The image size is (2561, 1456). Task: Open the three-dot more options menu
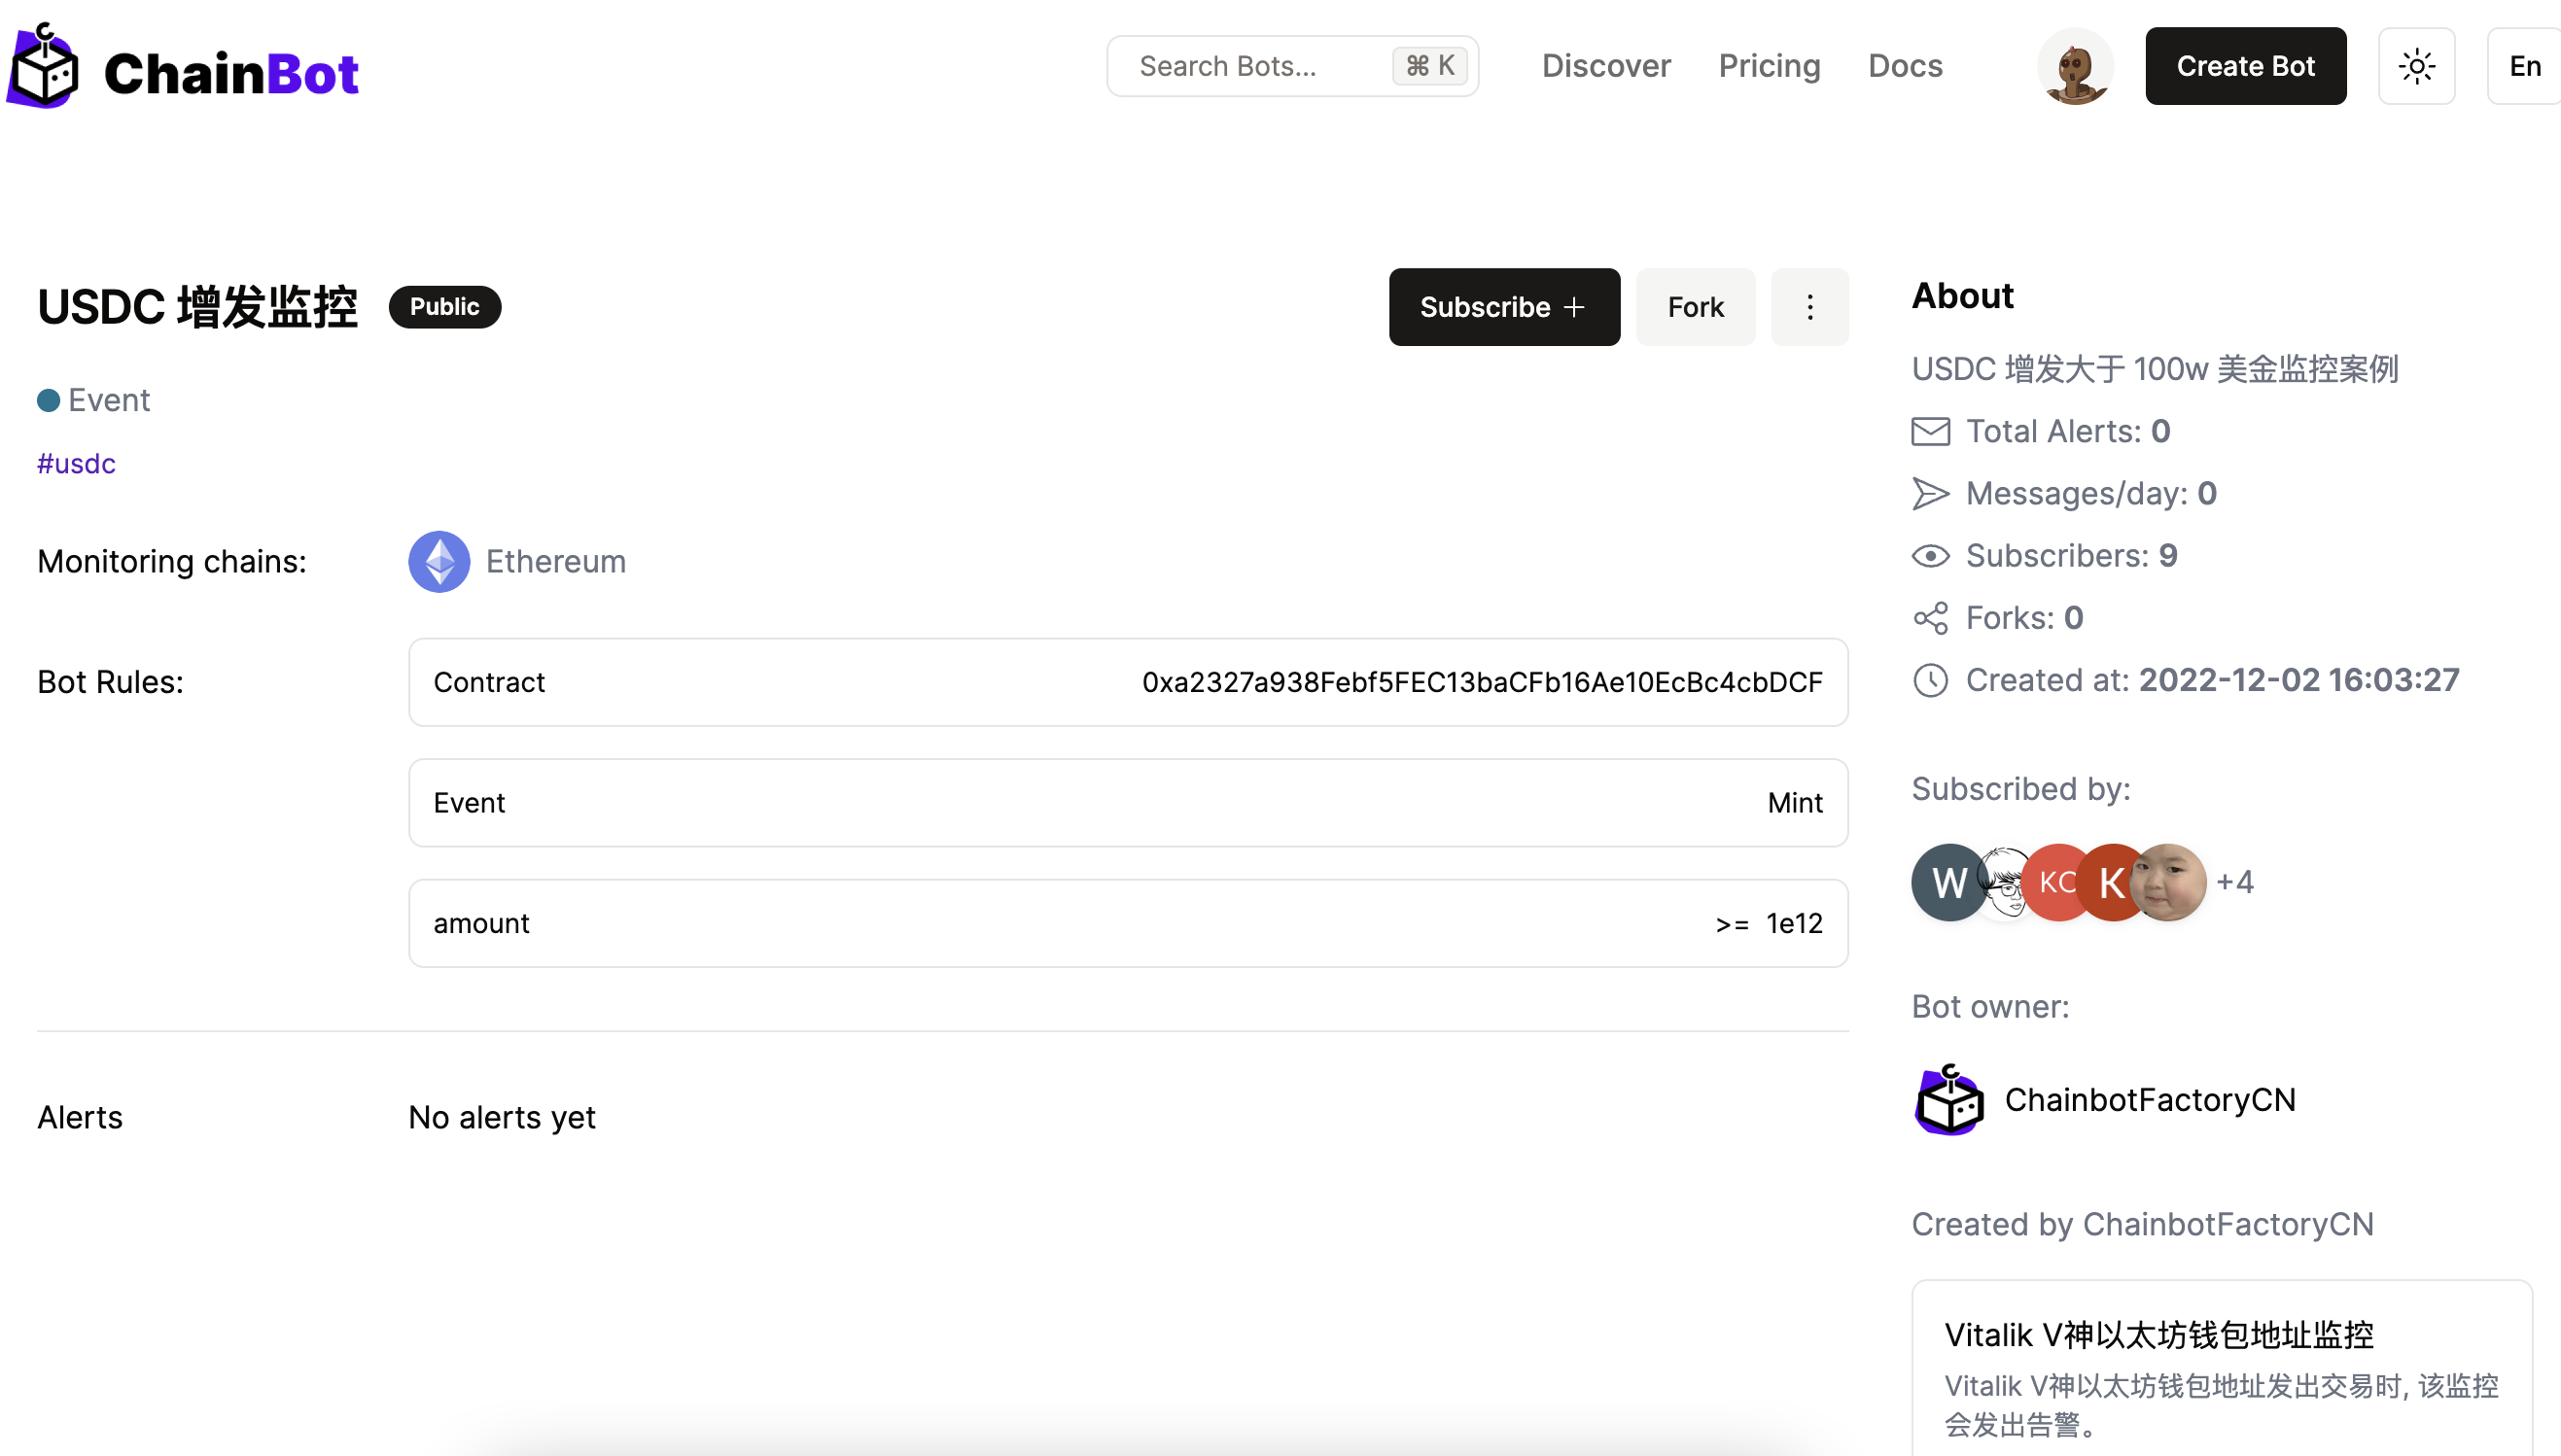[1809, 307]
